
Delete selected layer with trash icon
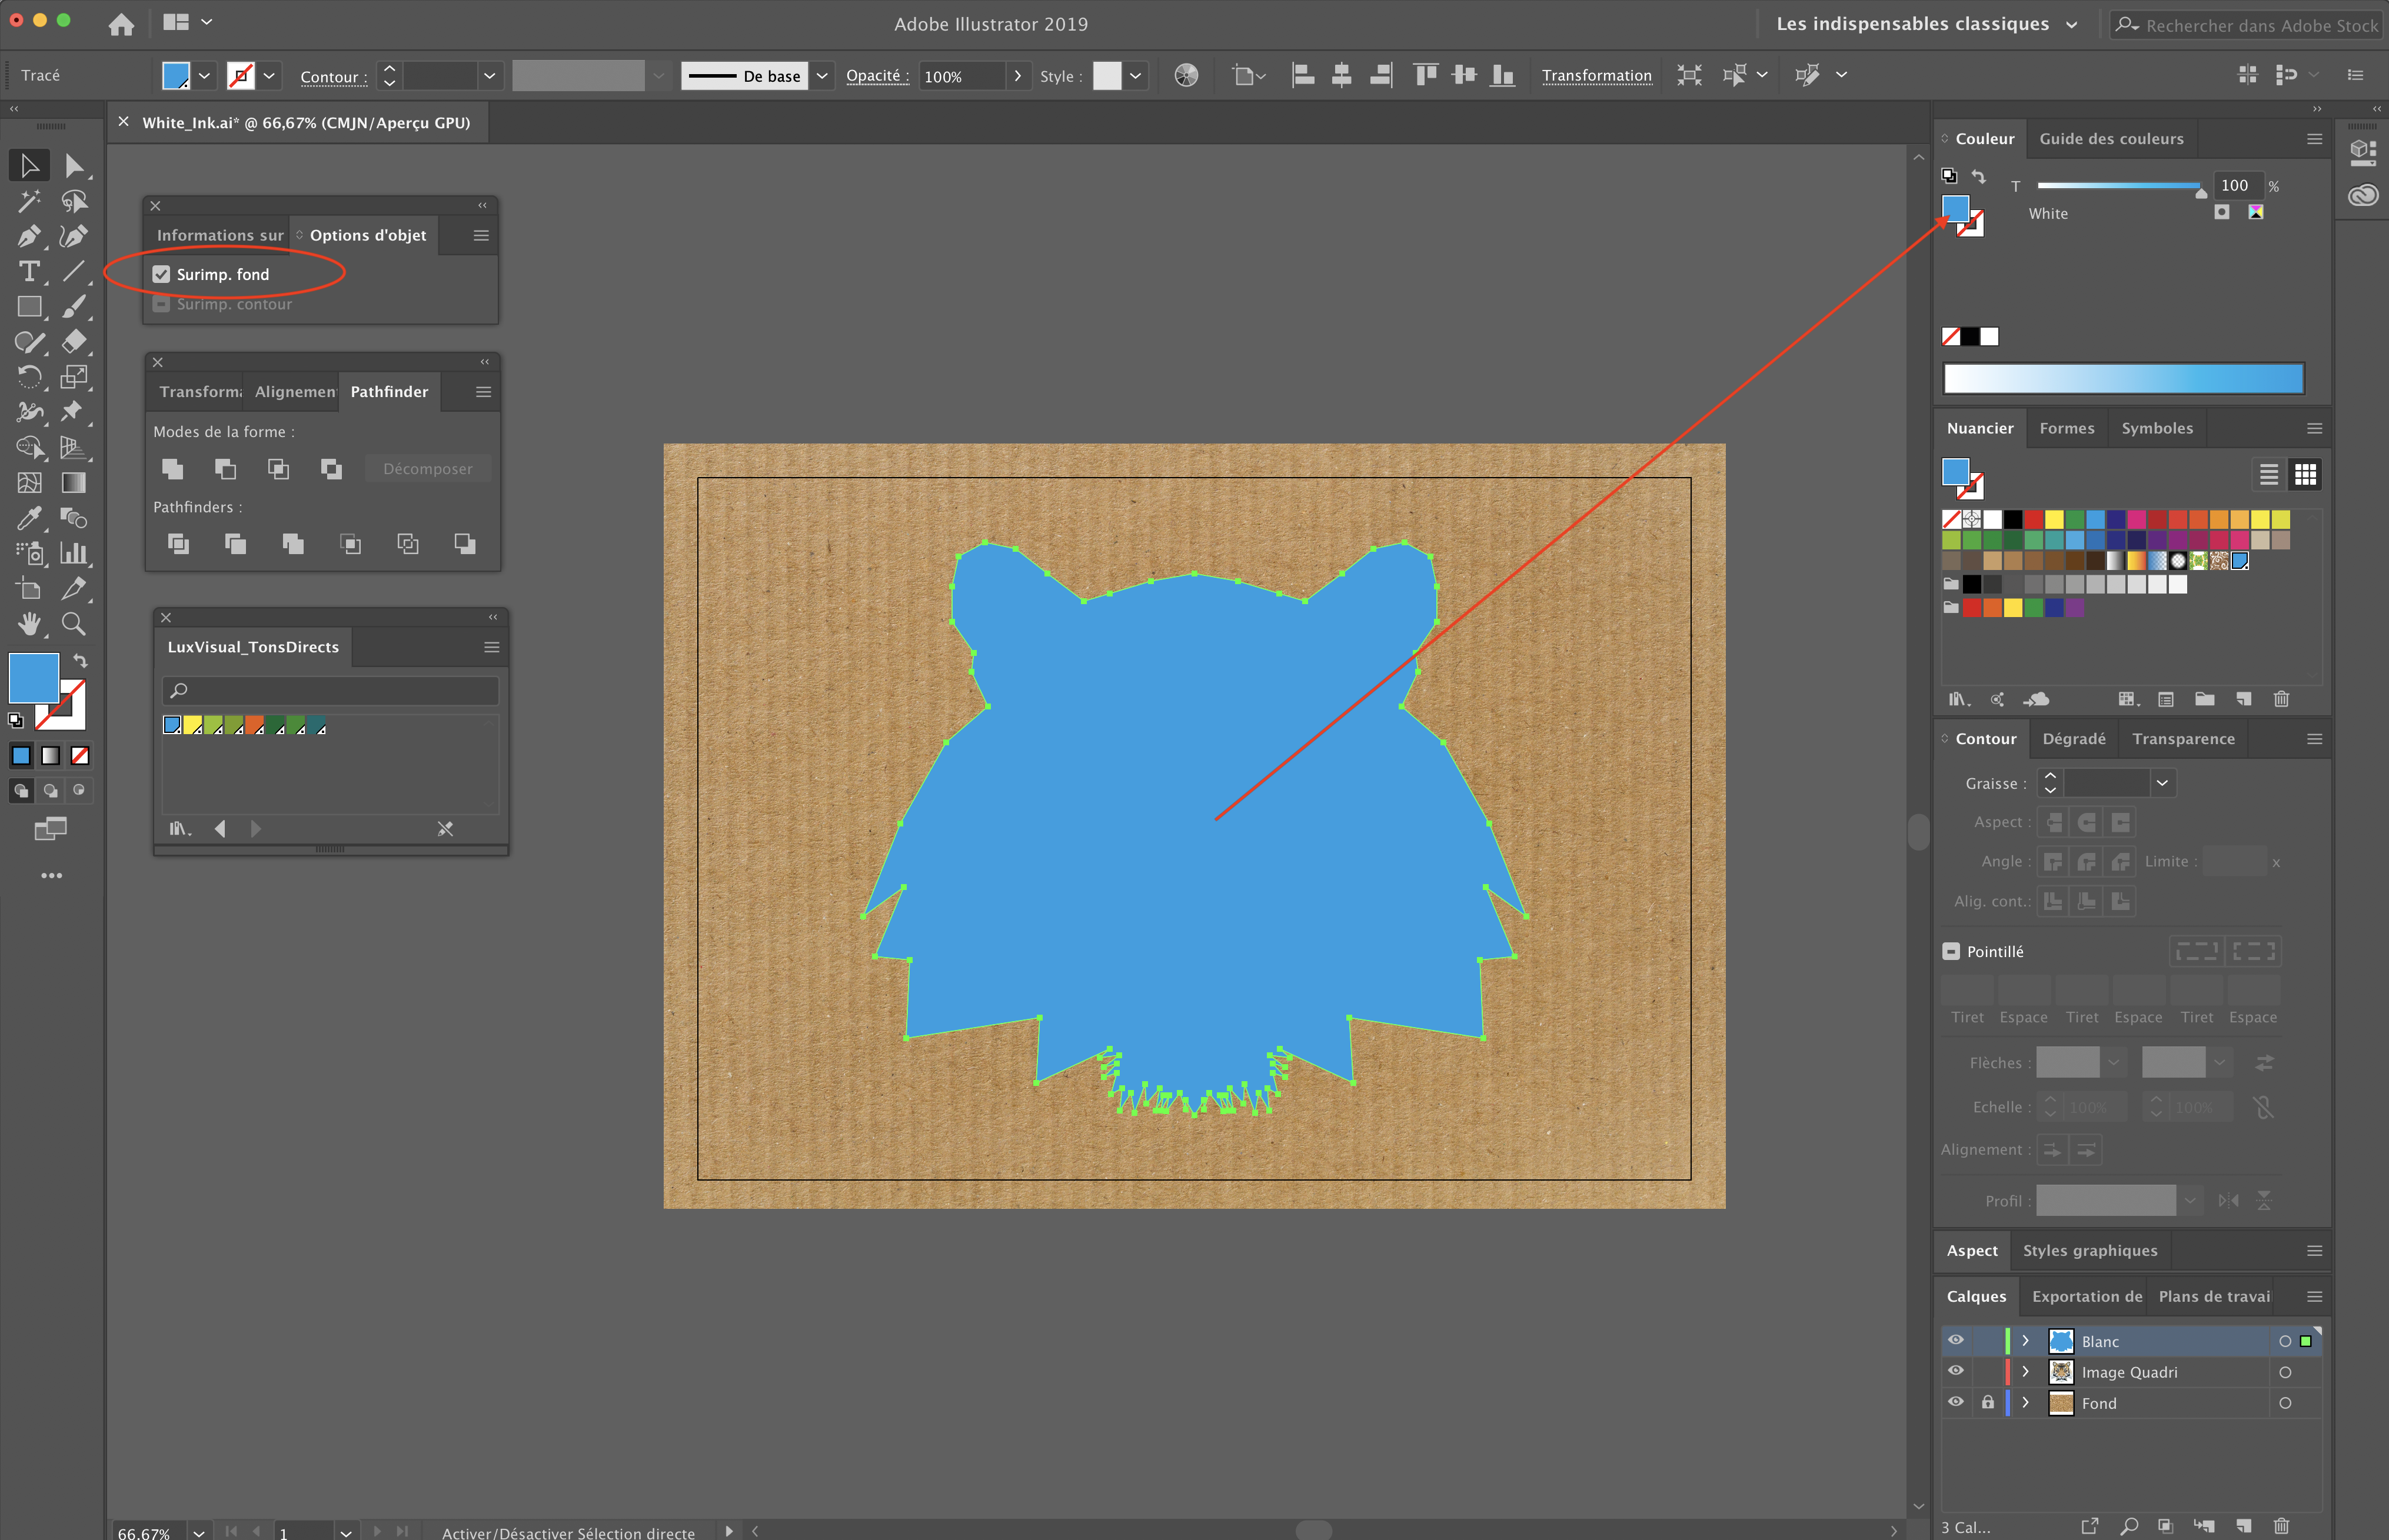[x=2280, y=1526]
